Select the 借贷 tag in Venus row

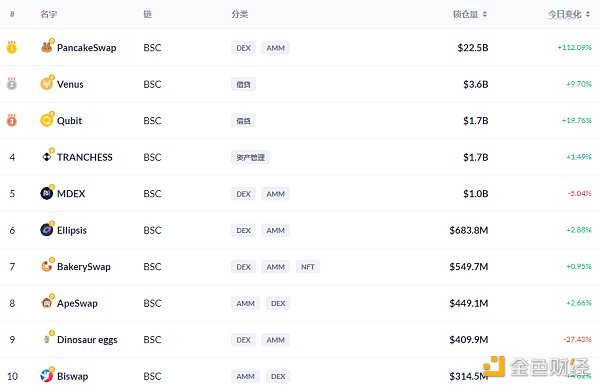(243, 84)
